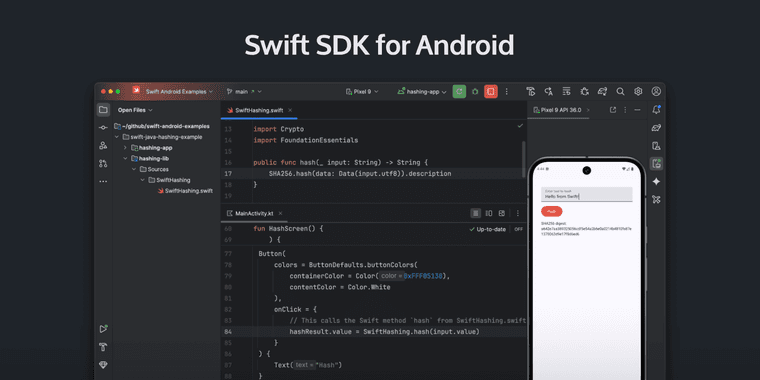Open the Gradle tool window in the right sidebar
Screen dimensions: 760x380
656,128
